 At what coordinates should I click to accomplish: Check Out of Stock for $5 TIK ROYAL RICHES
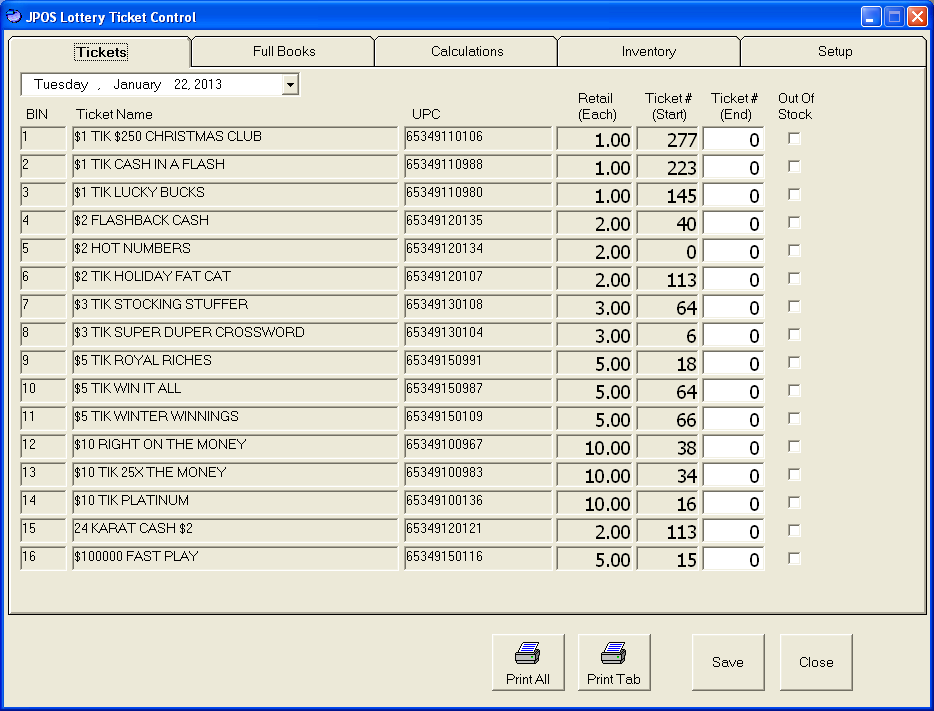click(794, 362)
